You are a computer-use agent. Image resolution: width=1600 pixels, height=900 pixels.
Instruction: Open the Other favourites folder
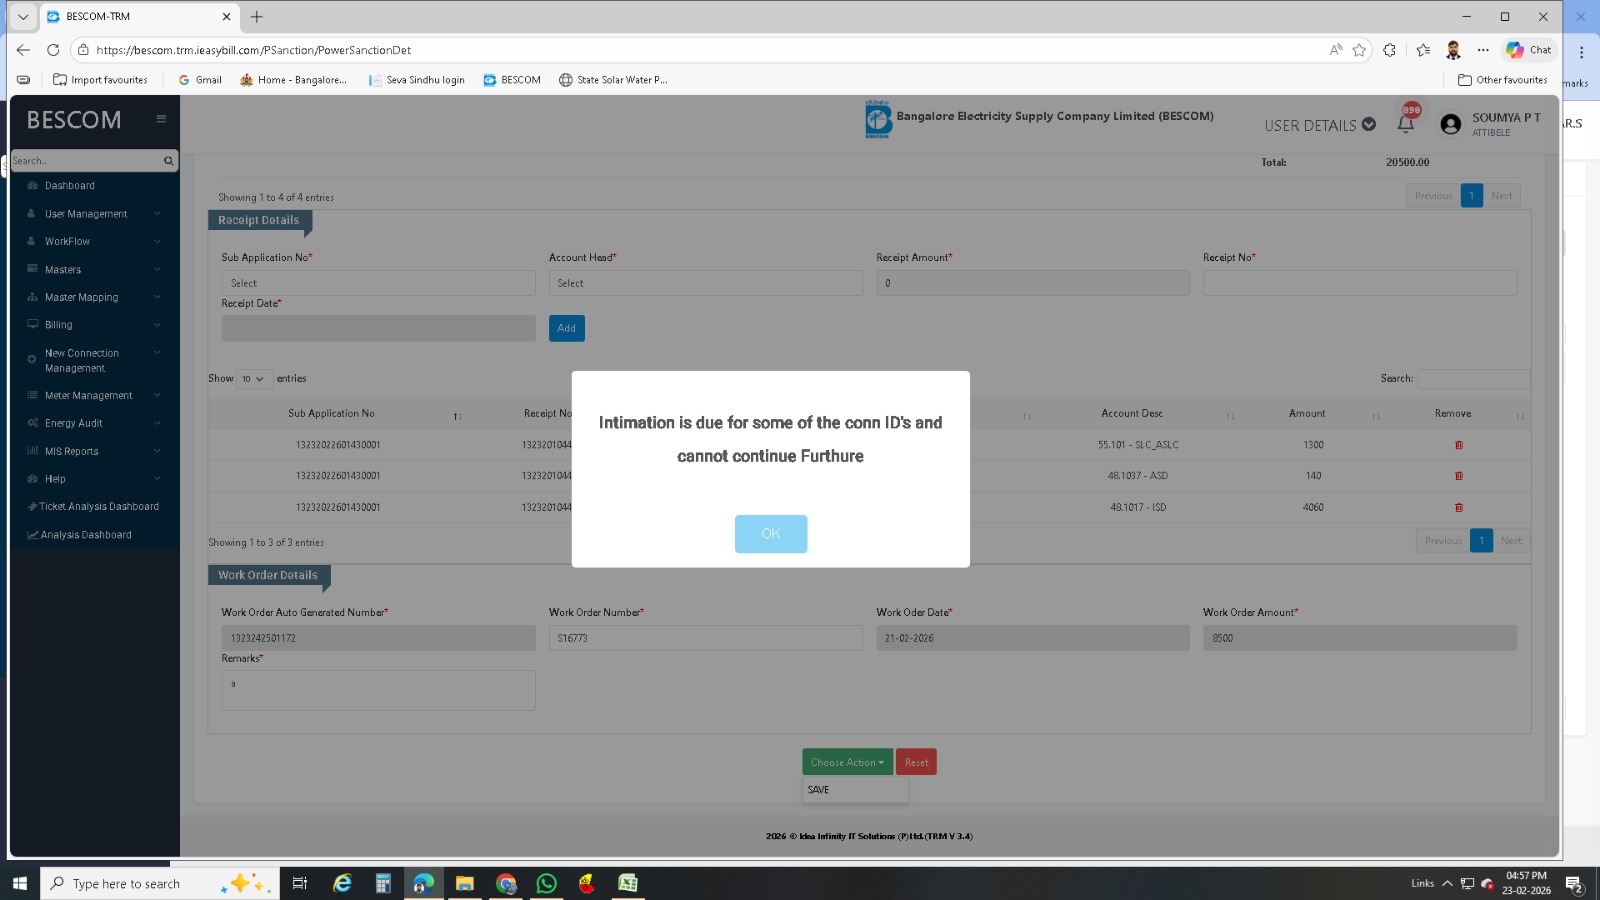coord(1502,80)
